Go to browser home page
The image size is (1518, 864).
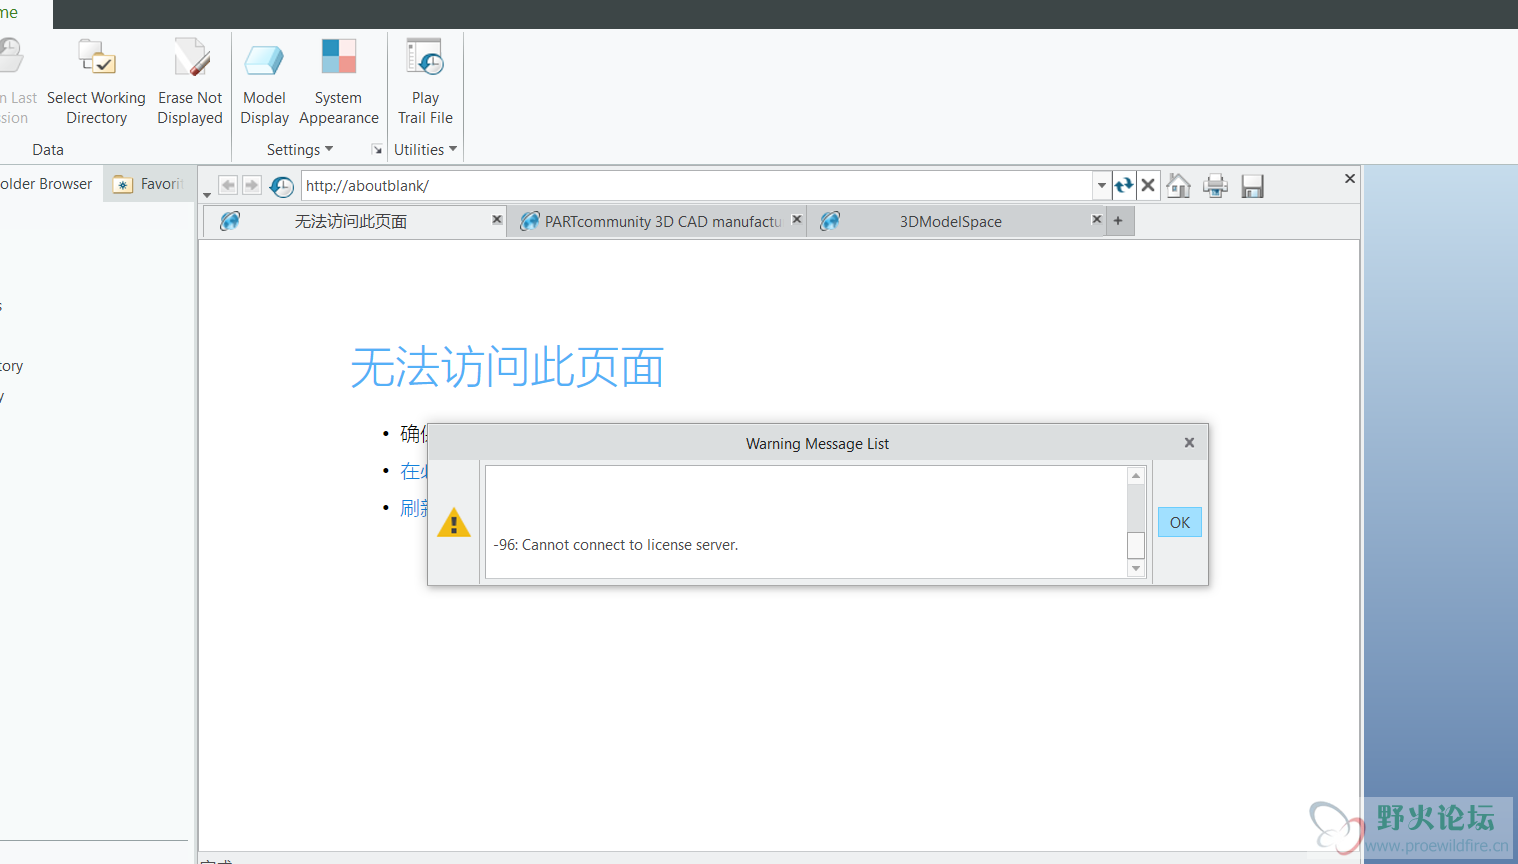point(1179,186)
